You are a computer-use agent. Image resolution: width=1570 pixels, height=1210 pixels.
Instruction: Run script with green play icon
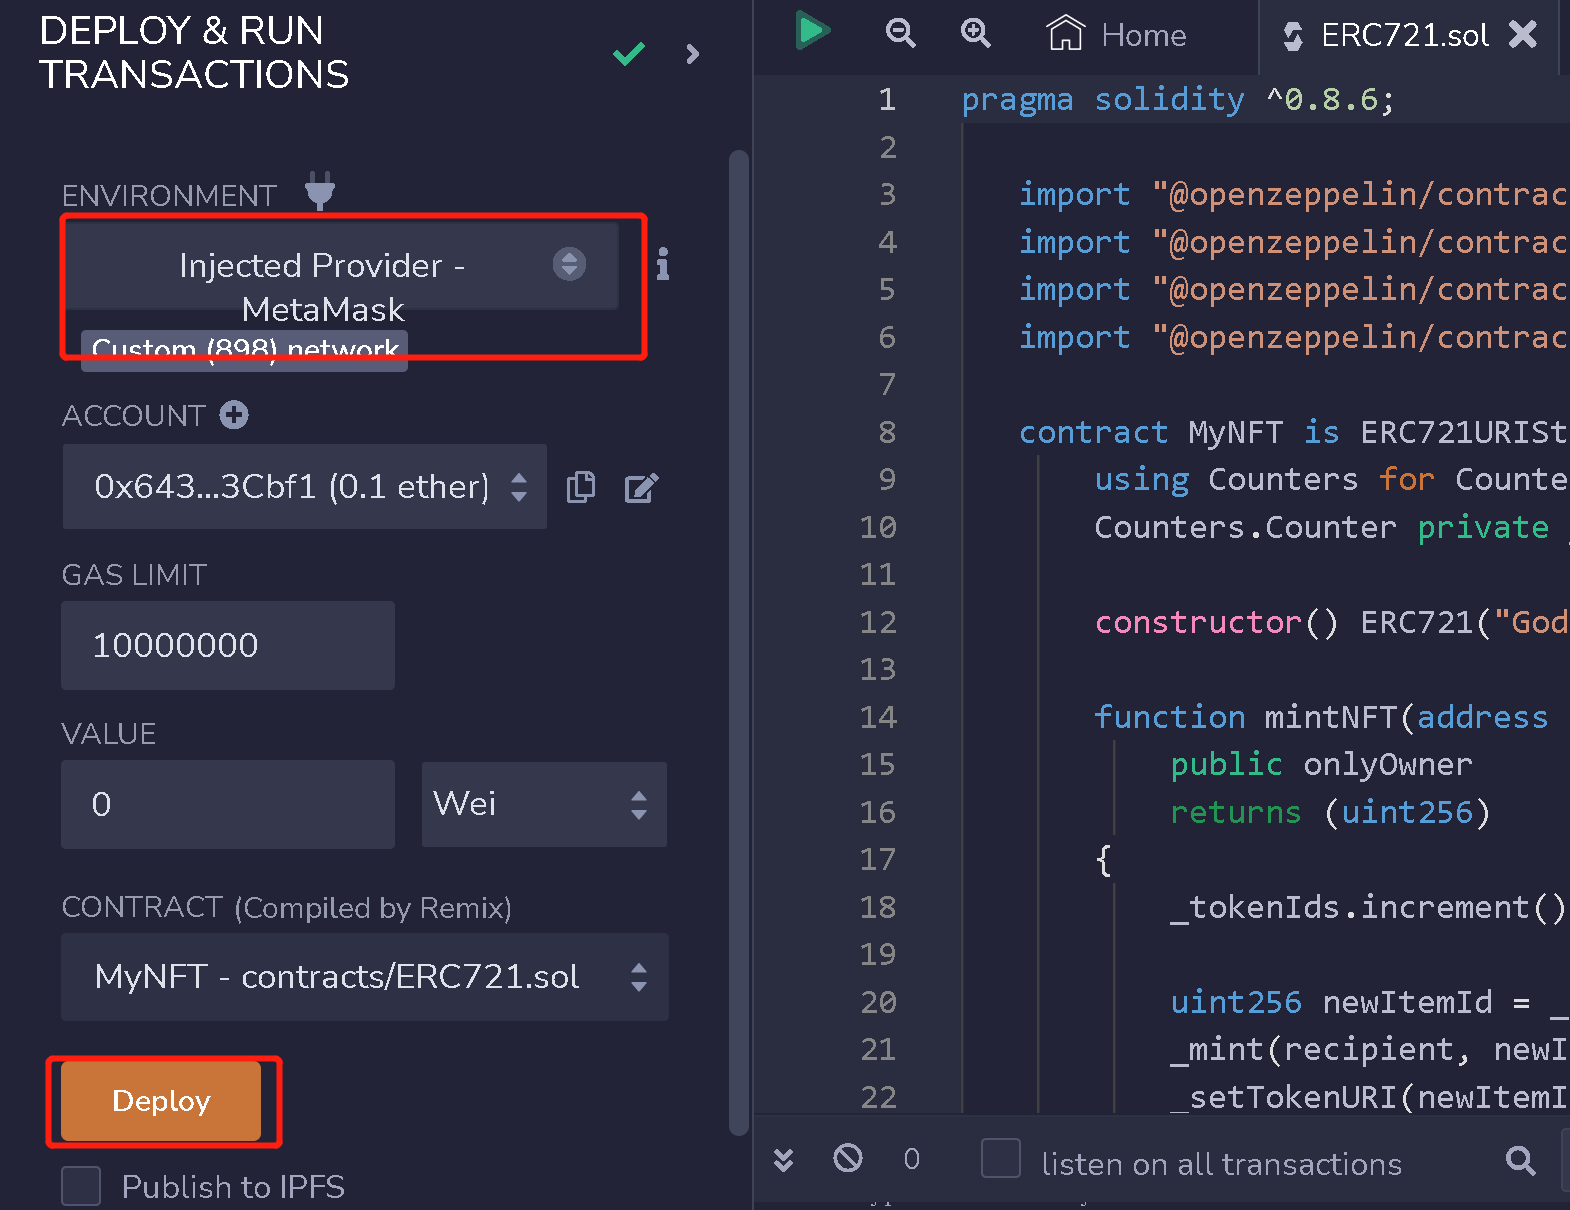[x=812, y=31]
